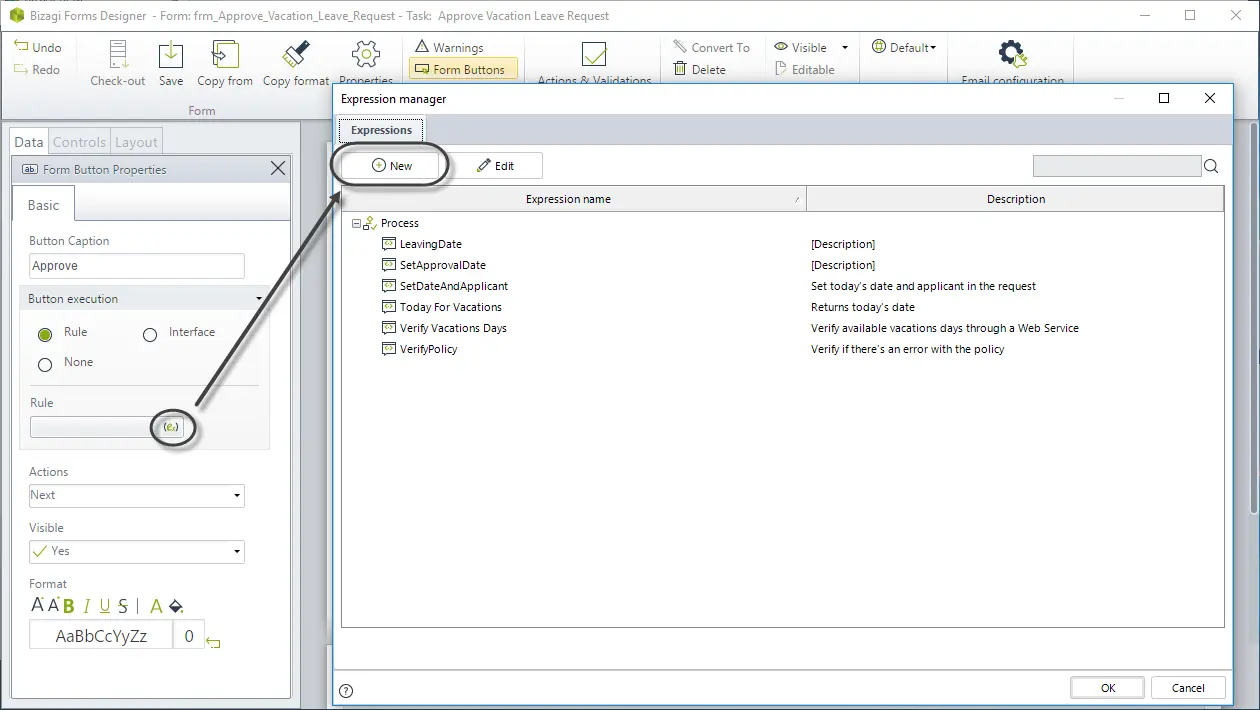Image resolution: width=1260 pixels, height=710 pixels.
Task: Pick the fill color bucket swatch
Action: (176, 605)
